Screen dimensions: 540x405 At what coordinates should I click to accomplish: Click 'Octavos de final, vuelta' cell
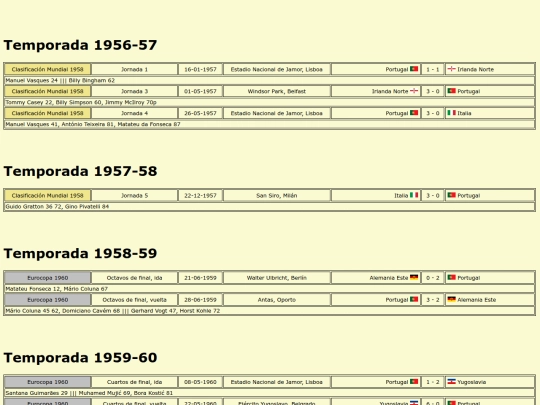[134, 300]
